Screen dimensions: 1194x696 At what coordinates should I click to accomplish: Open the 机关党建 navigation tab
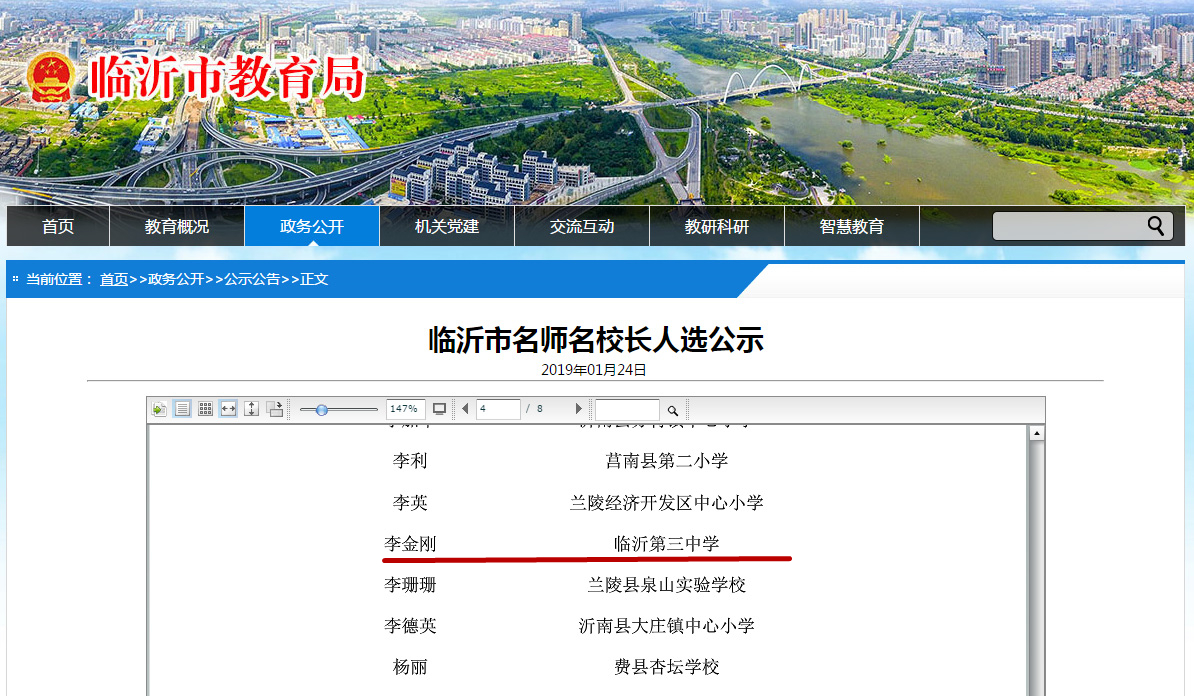tap(447, 226)
